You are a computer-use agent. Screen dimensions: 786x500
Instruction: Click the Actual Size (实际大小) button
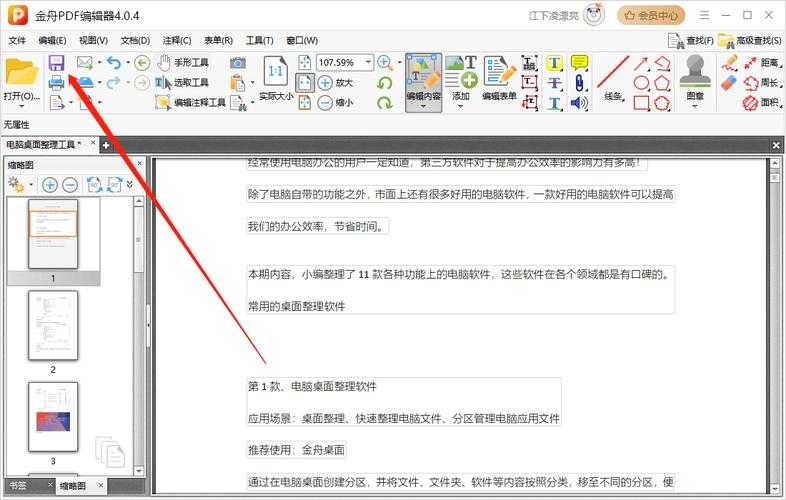[x=276, y=78]
